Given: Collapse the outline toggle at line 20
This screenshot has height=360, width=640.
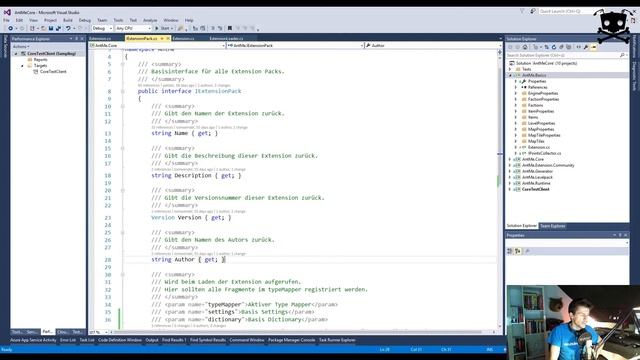Looking at the screenshot, I should pos(122,190).
